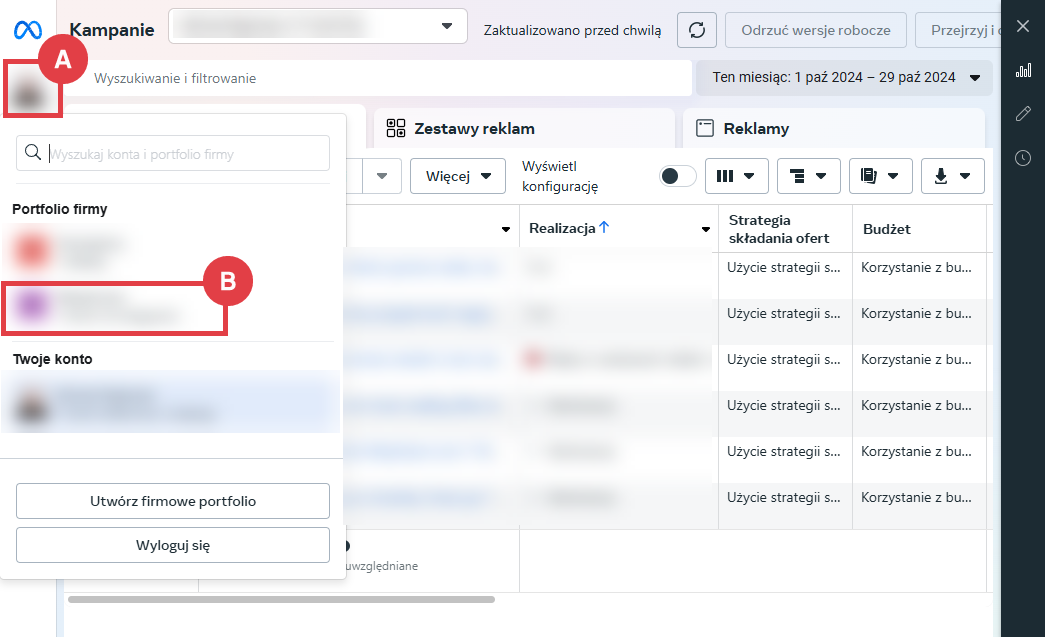Open the clock history icon in right sidebar

[1022, 158]
